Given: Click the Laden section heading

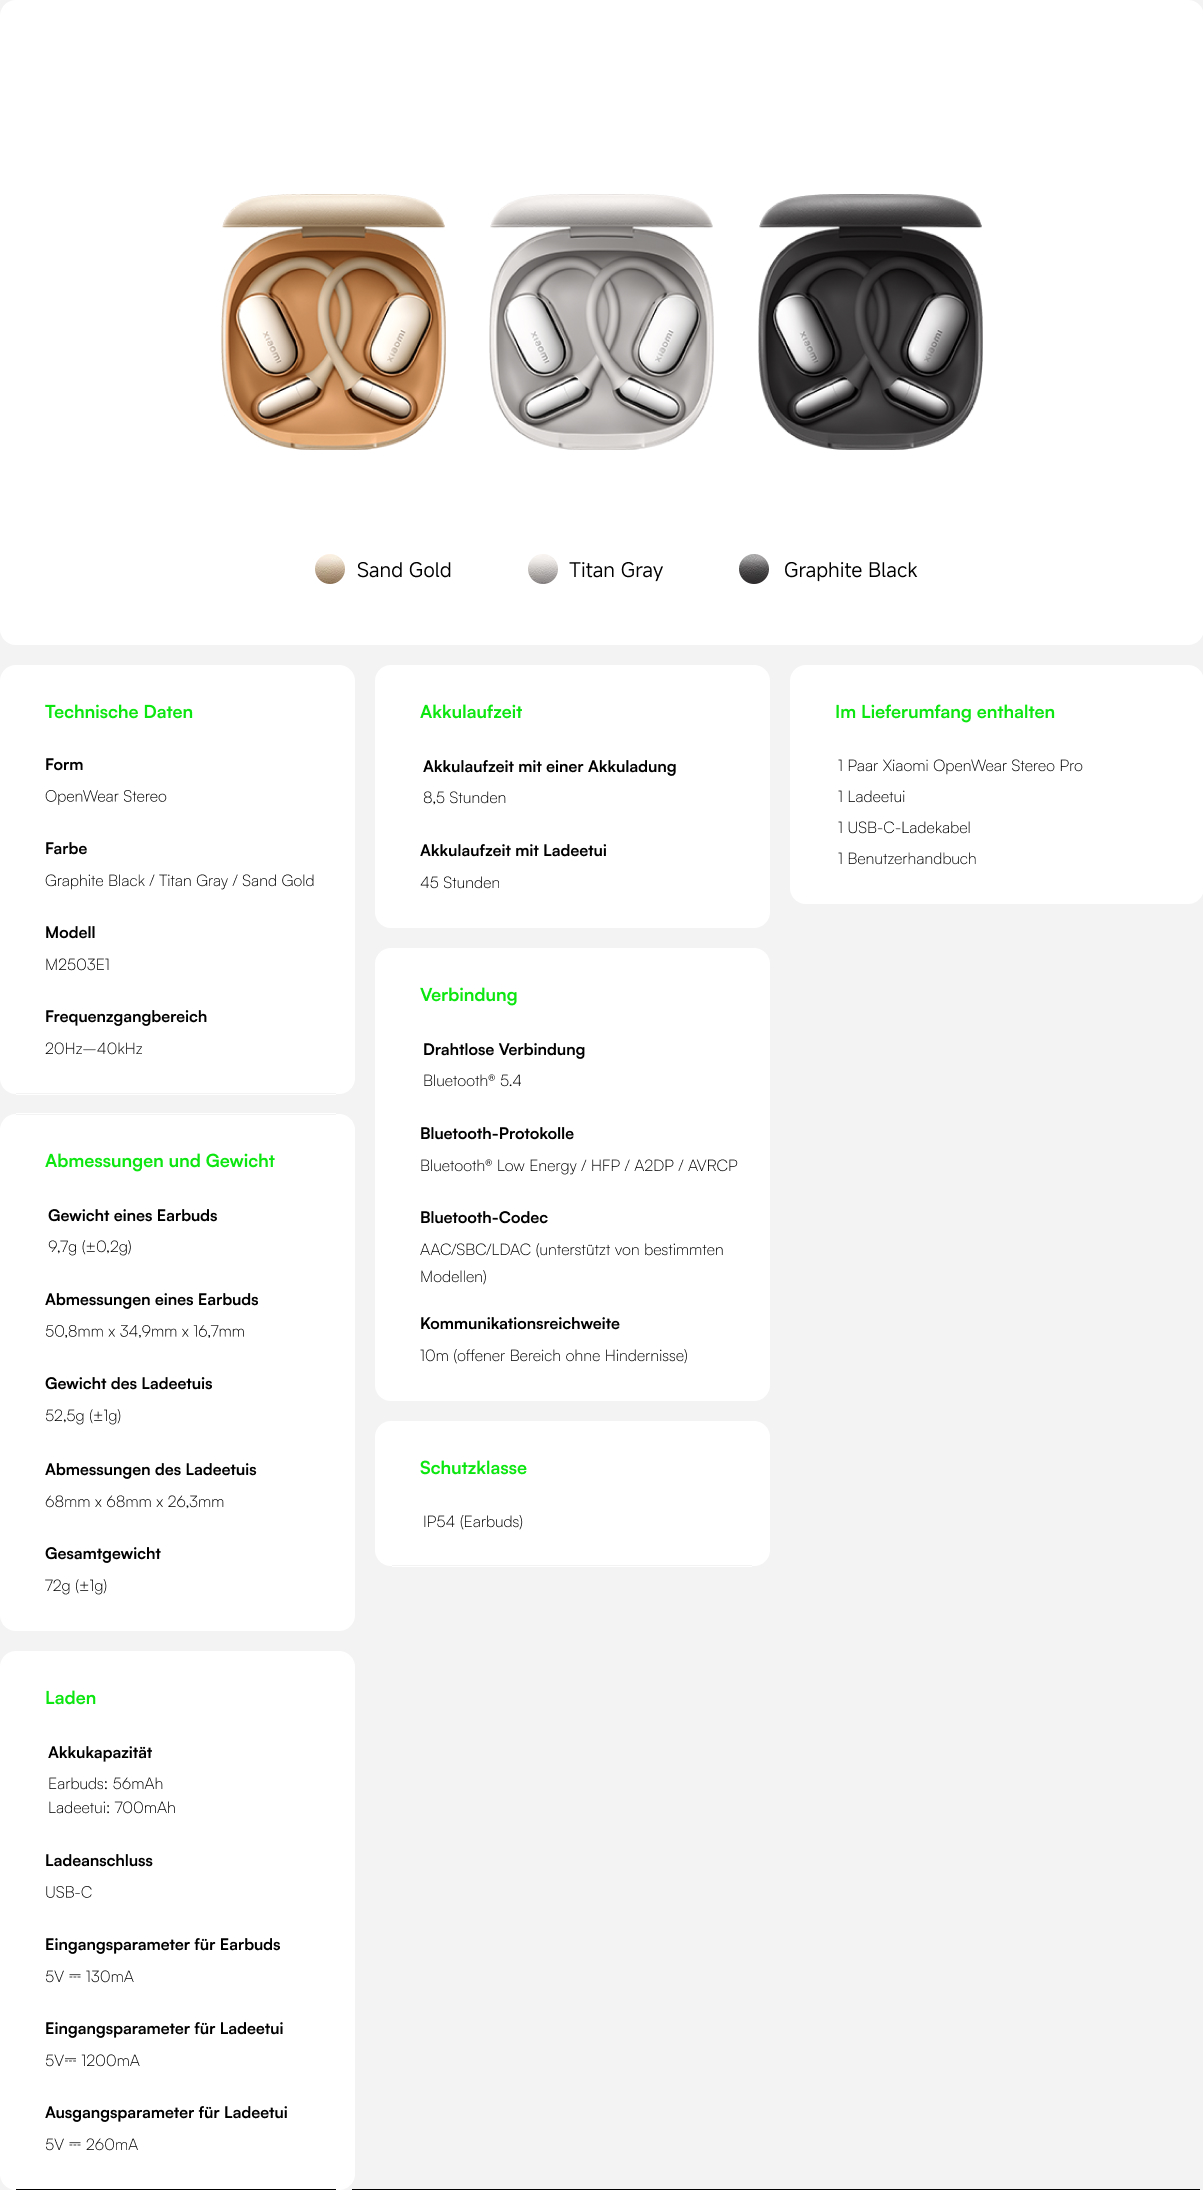Looking at the screenshot, I should pyautogui.click(x=70, y=1698).
